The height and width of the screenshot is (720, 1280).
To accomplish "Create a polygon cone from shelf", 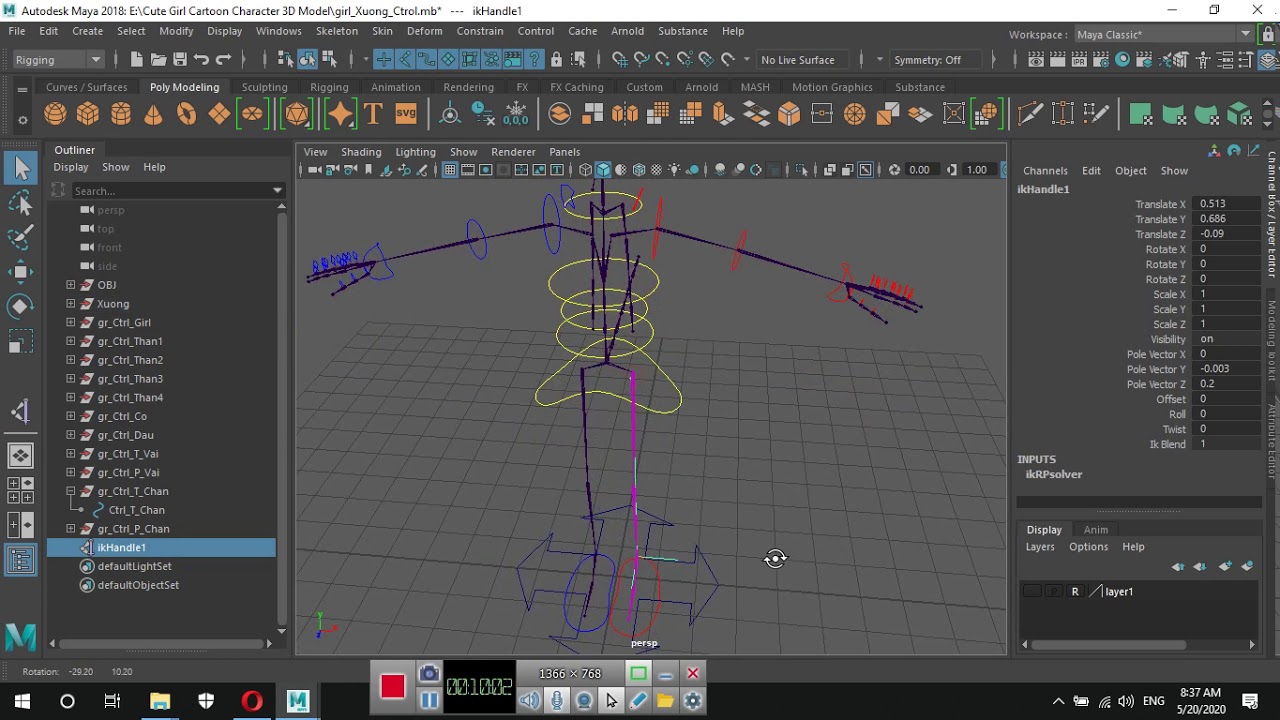I will tap(153, 114).
